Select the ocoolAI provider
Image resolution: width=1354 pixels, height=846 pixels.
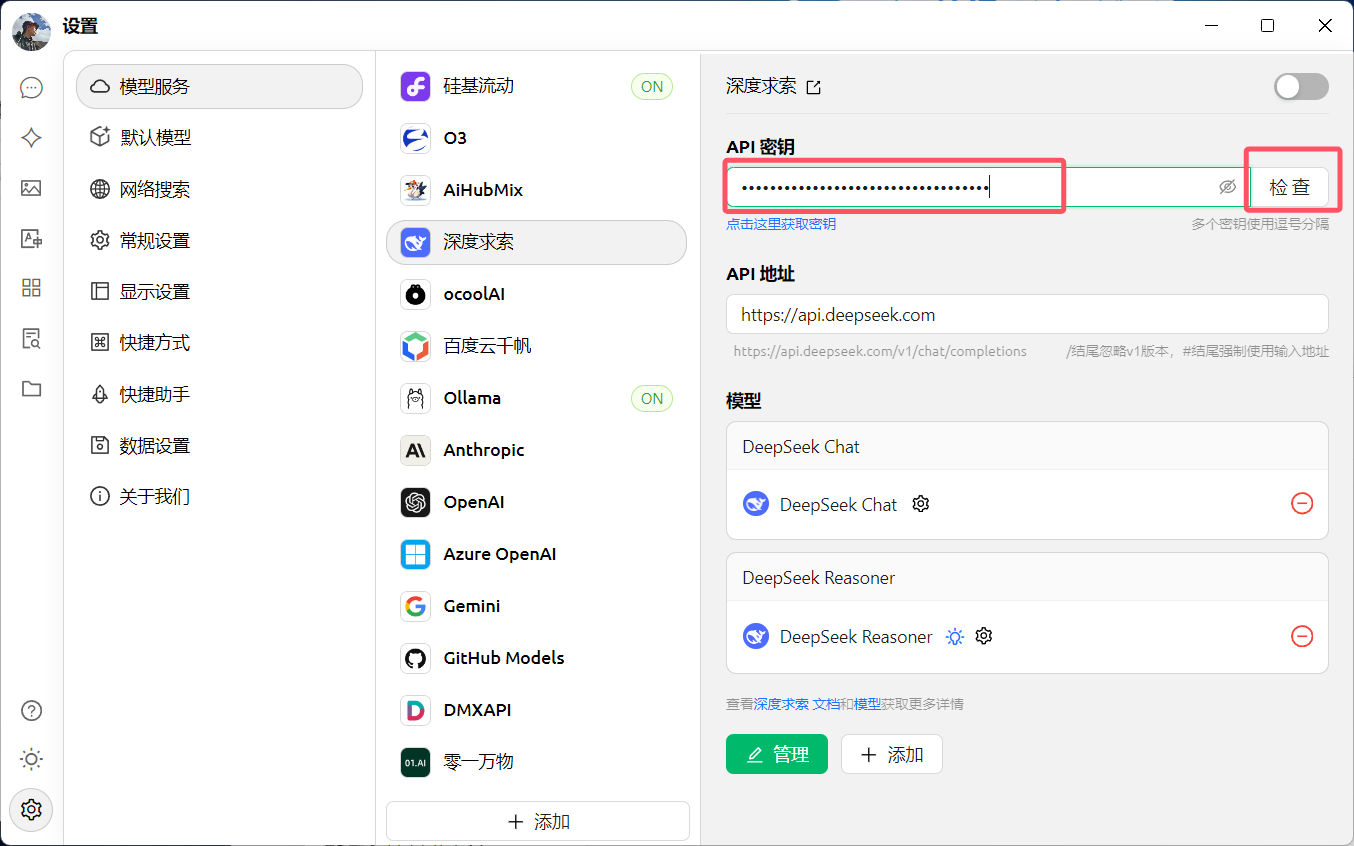click(537, 294)
